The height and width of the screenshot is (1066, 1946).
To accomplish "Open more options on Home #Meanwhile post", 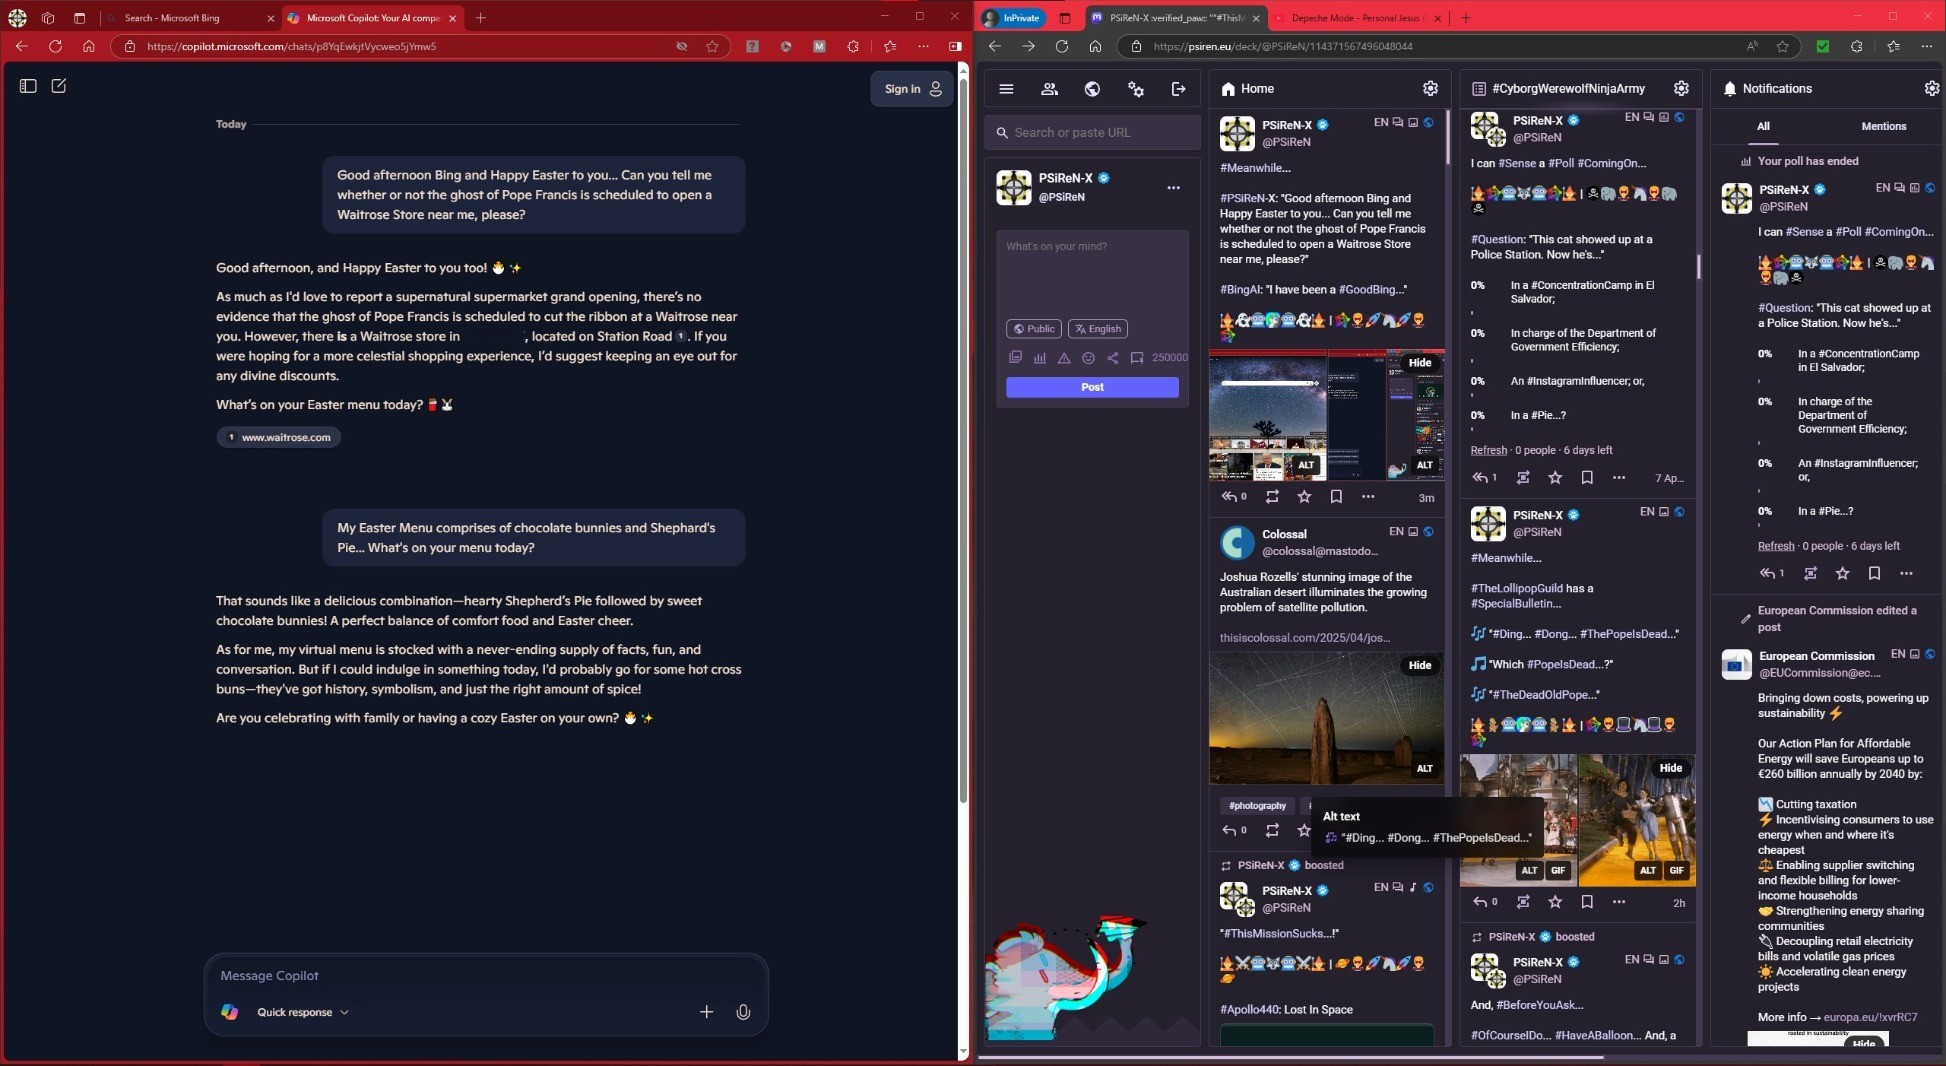I will [x=1368, y=497].
